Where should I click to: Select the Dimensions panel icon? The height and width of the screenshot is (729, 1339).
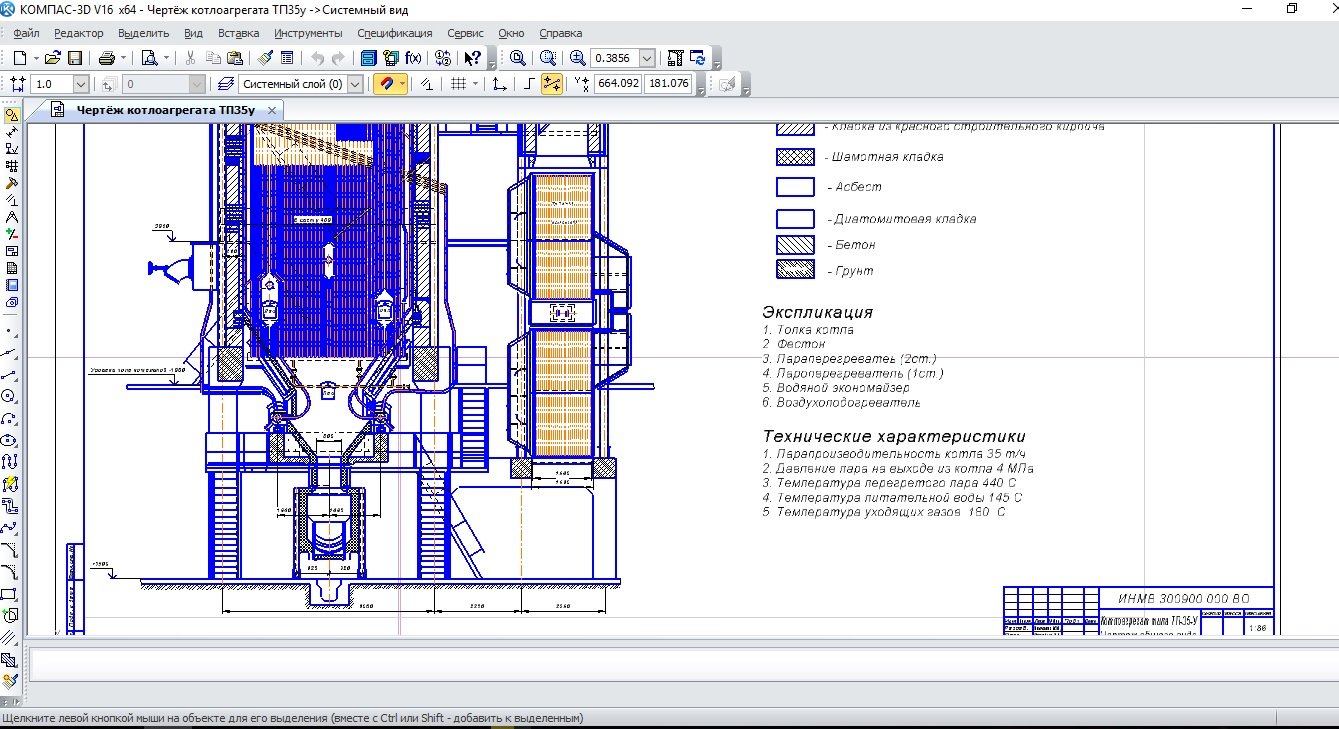click(11, 132)
